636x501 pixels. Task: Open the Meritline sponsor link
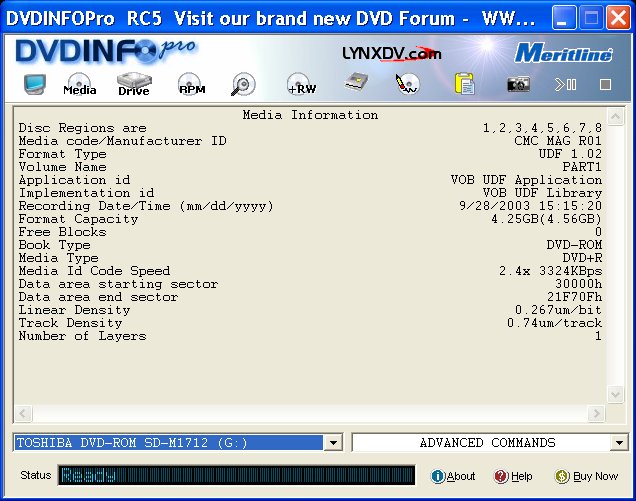564,54
